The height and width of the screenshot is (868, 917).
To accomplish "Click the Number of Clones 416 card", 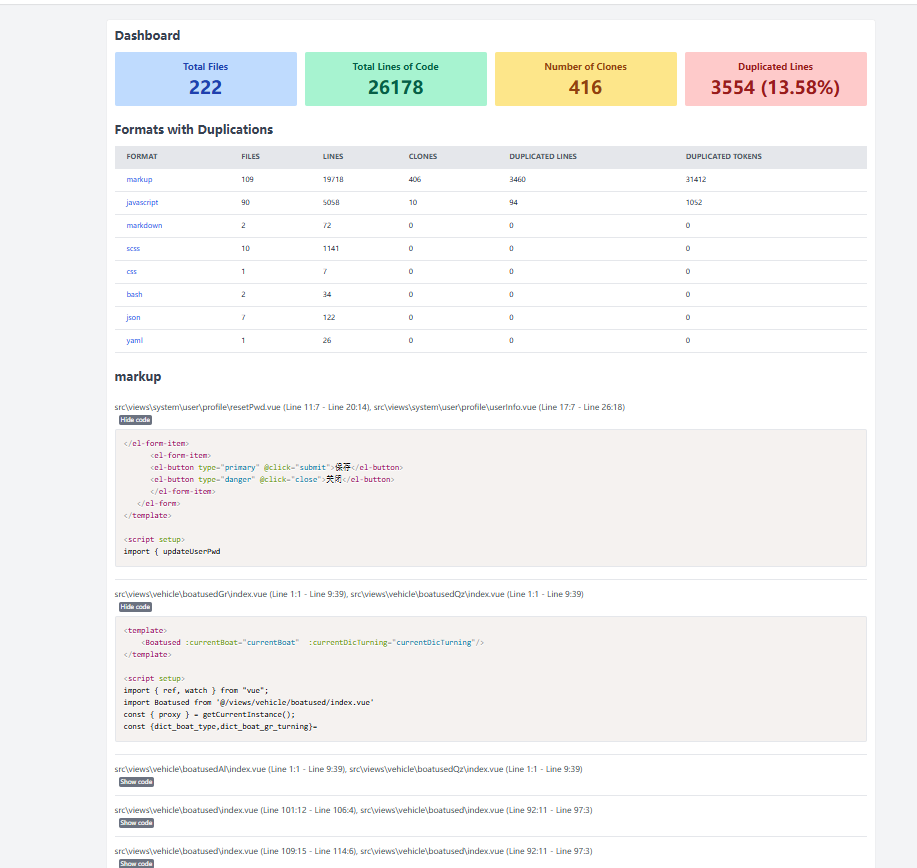I will pos(586,79).
